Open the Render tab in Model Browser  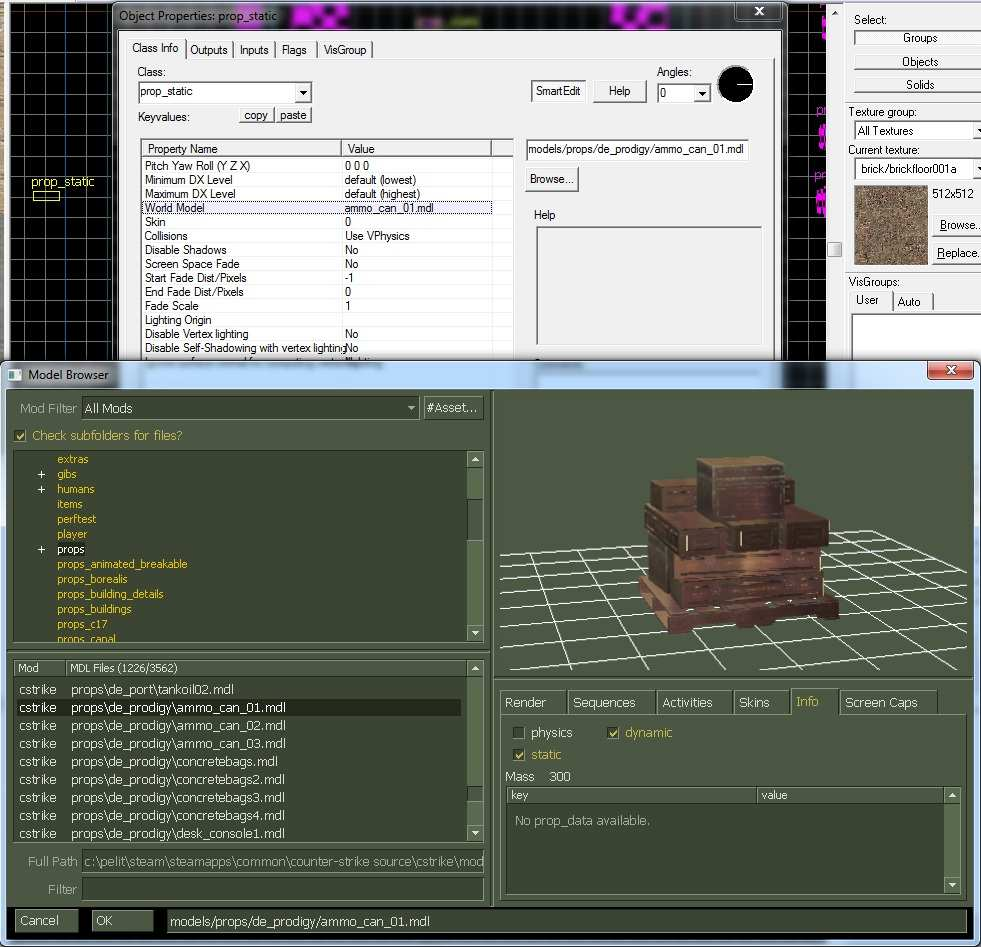(533, 702)
